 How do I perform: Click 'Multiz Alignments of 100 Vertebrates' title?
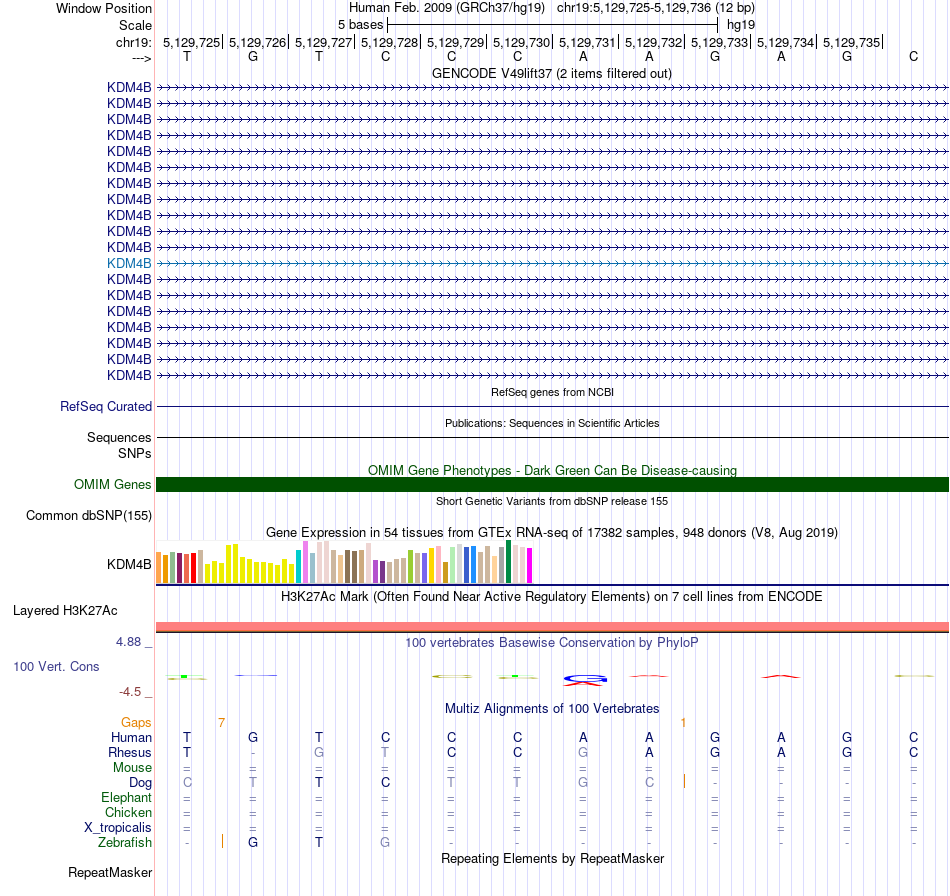click(552, 708)
